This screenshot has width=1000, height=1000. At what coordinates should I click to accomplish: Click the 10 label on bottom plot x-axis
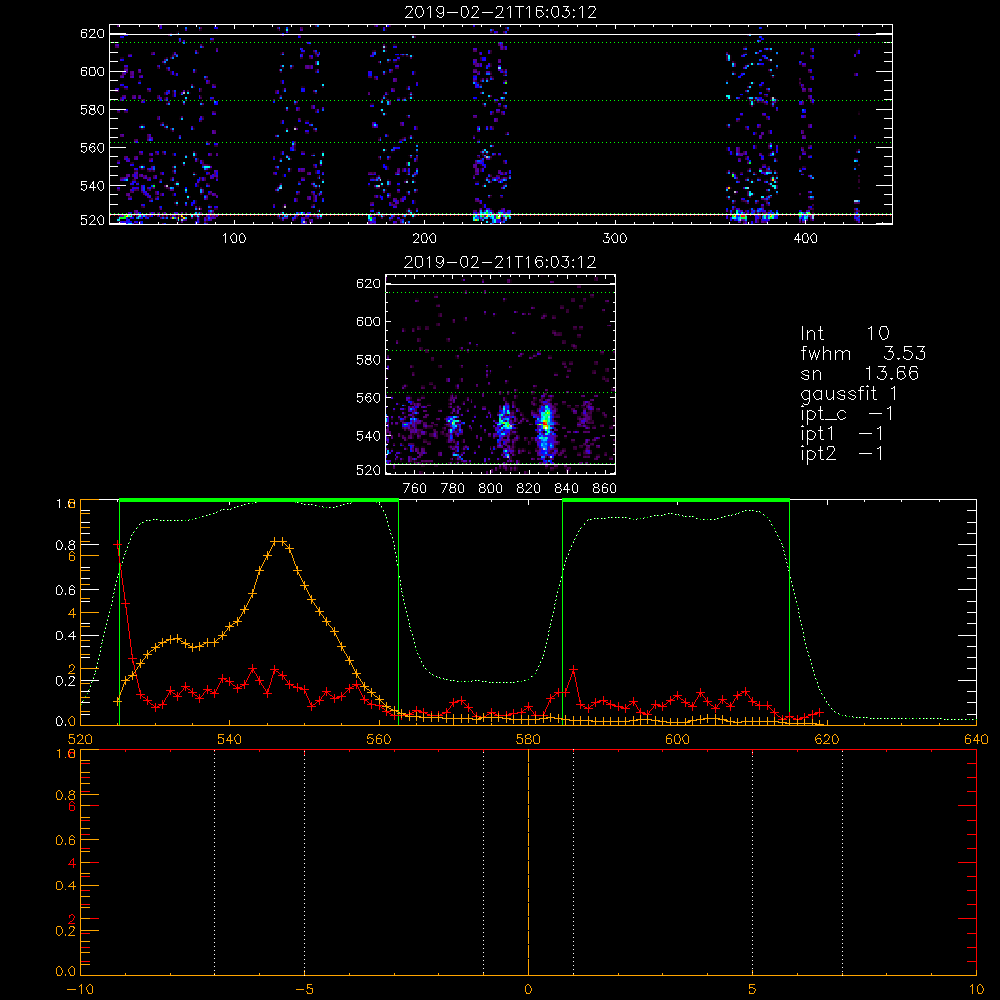976,989
